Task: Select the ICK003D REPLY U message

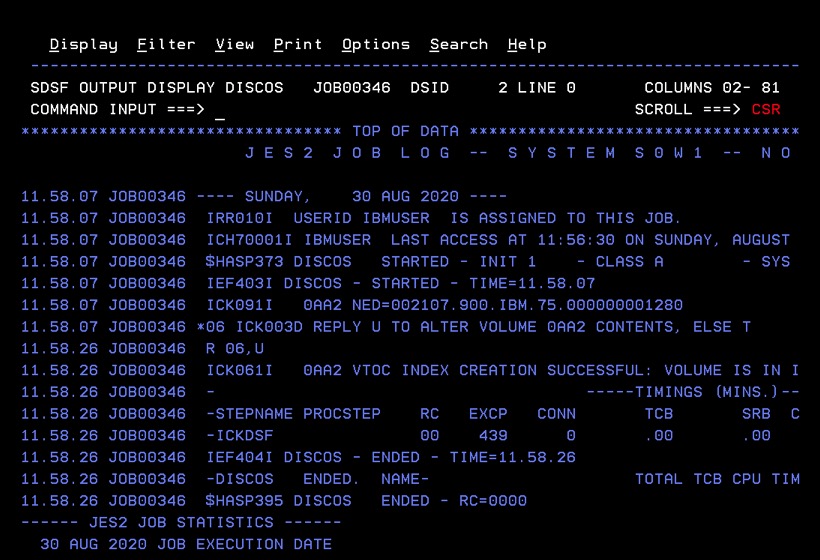Action: (386, 327)
